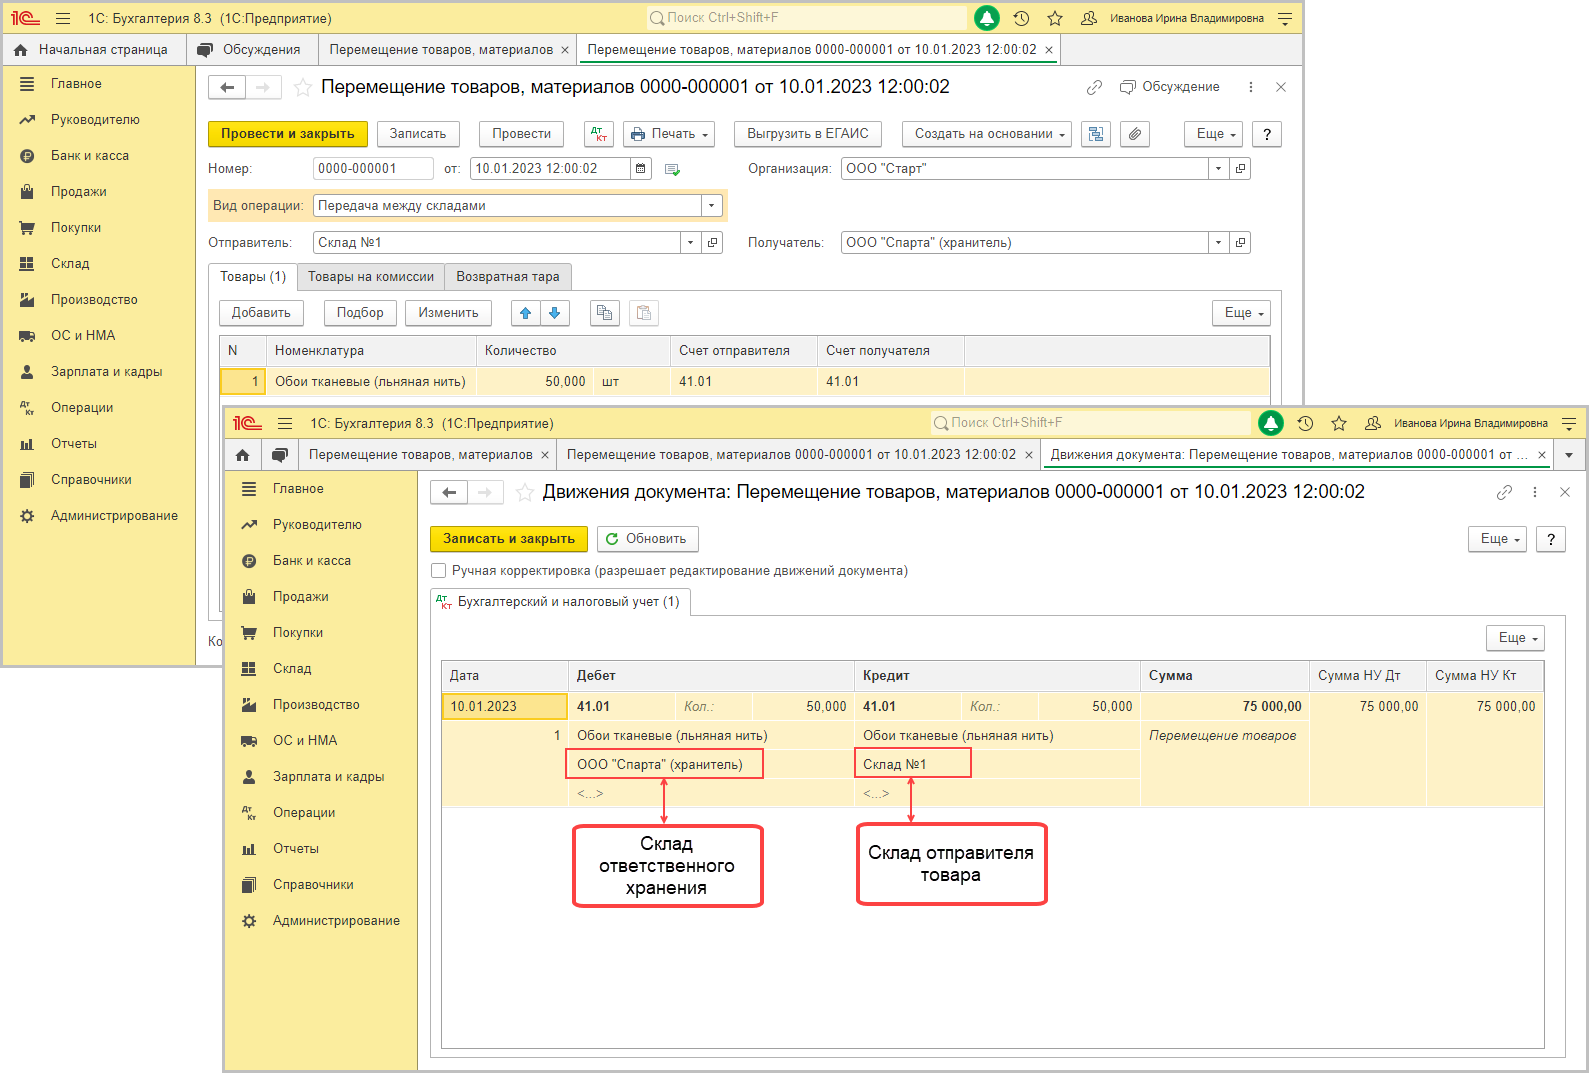Screen dimensions: 1589x1073
Task: Open Продажи section in back window sidebar
Action: (x=79, y=192)
